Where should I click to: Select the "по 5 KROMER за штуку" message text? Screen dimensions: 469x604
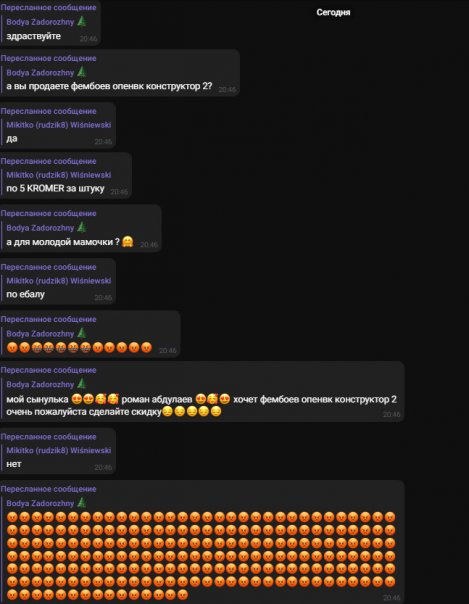(x=55, y=189)
